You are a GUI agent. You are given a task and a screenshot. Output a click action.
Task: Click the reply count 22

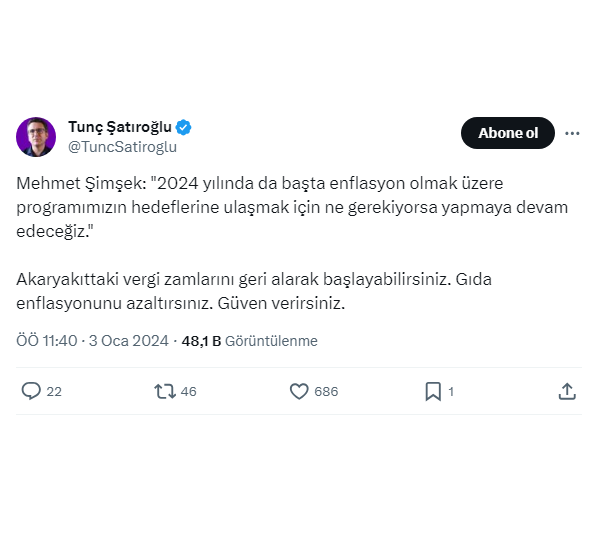pyautogui.click(x=54, y=392)
